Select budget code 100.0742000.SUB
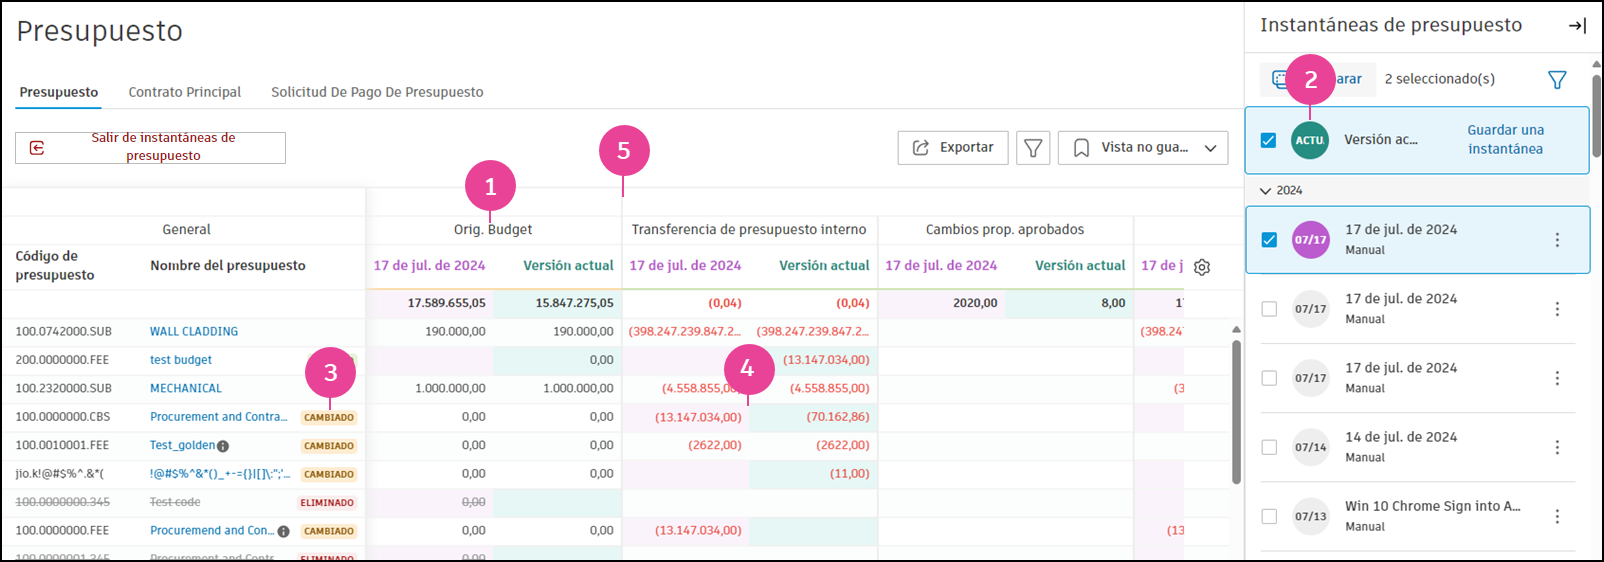 64,332
